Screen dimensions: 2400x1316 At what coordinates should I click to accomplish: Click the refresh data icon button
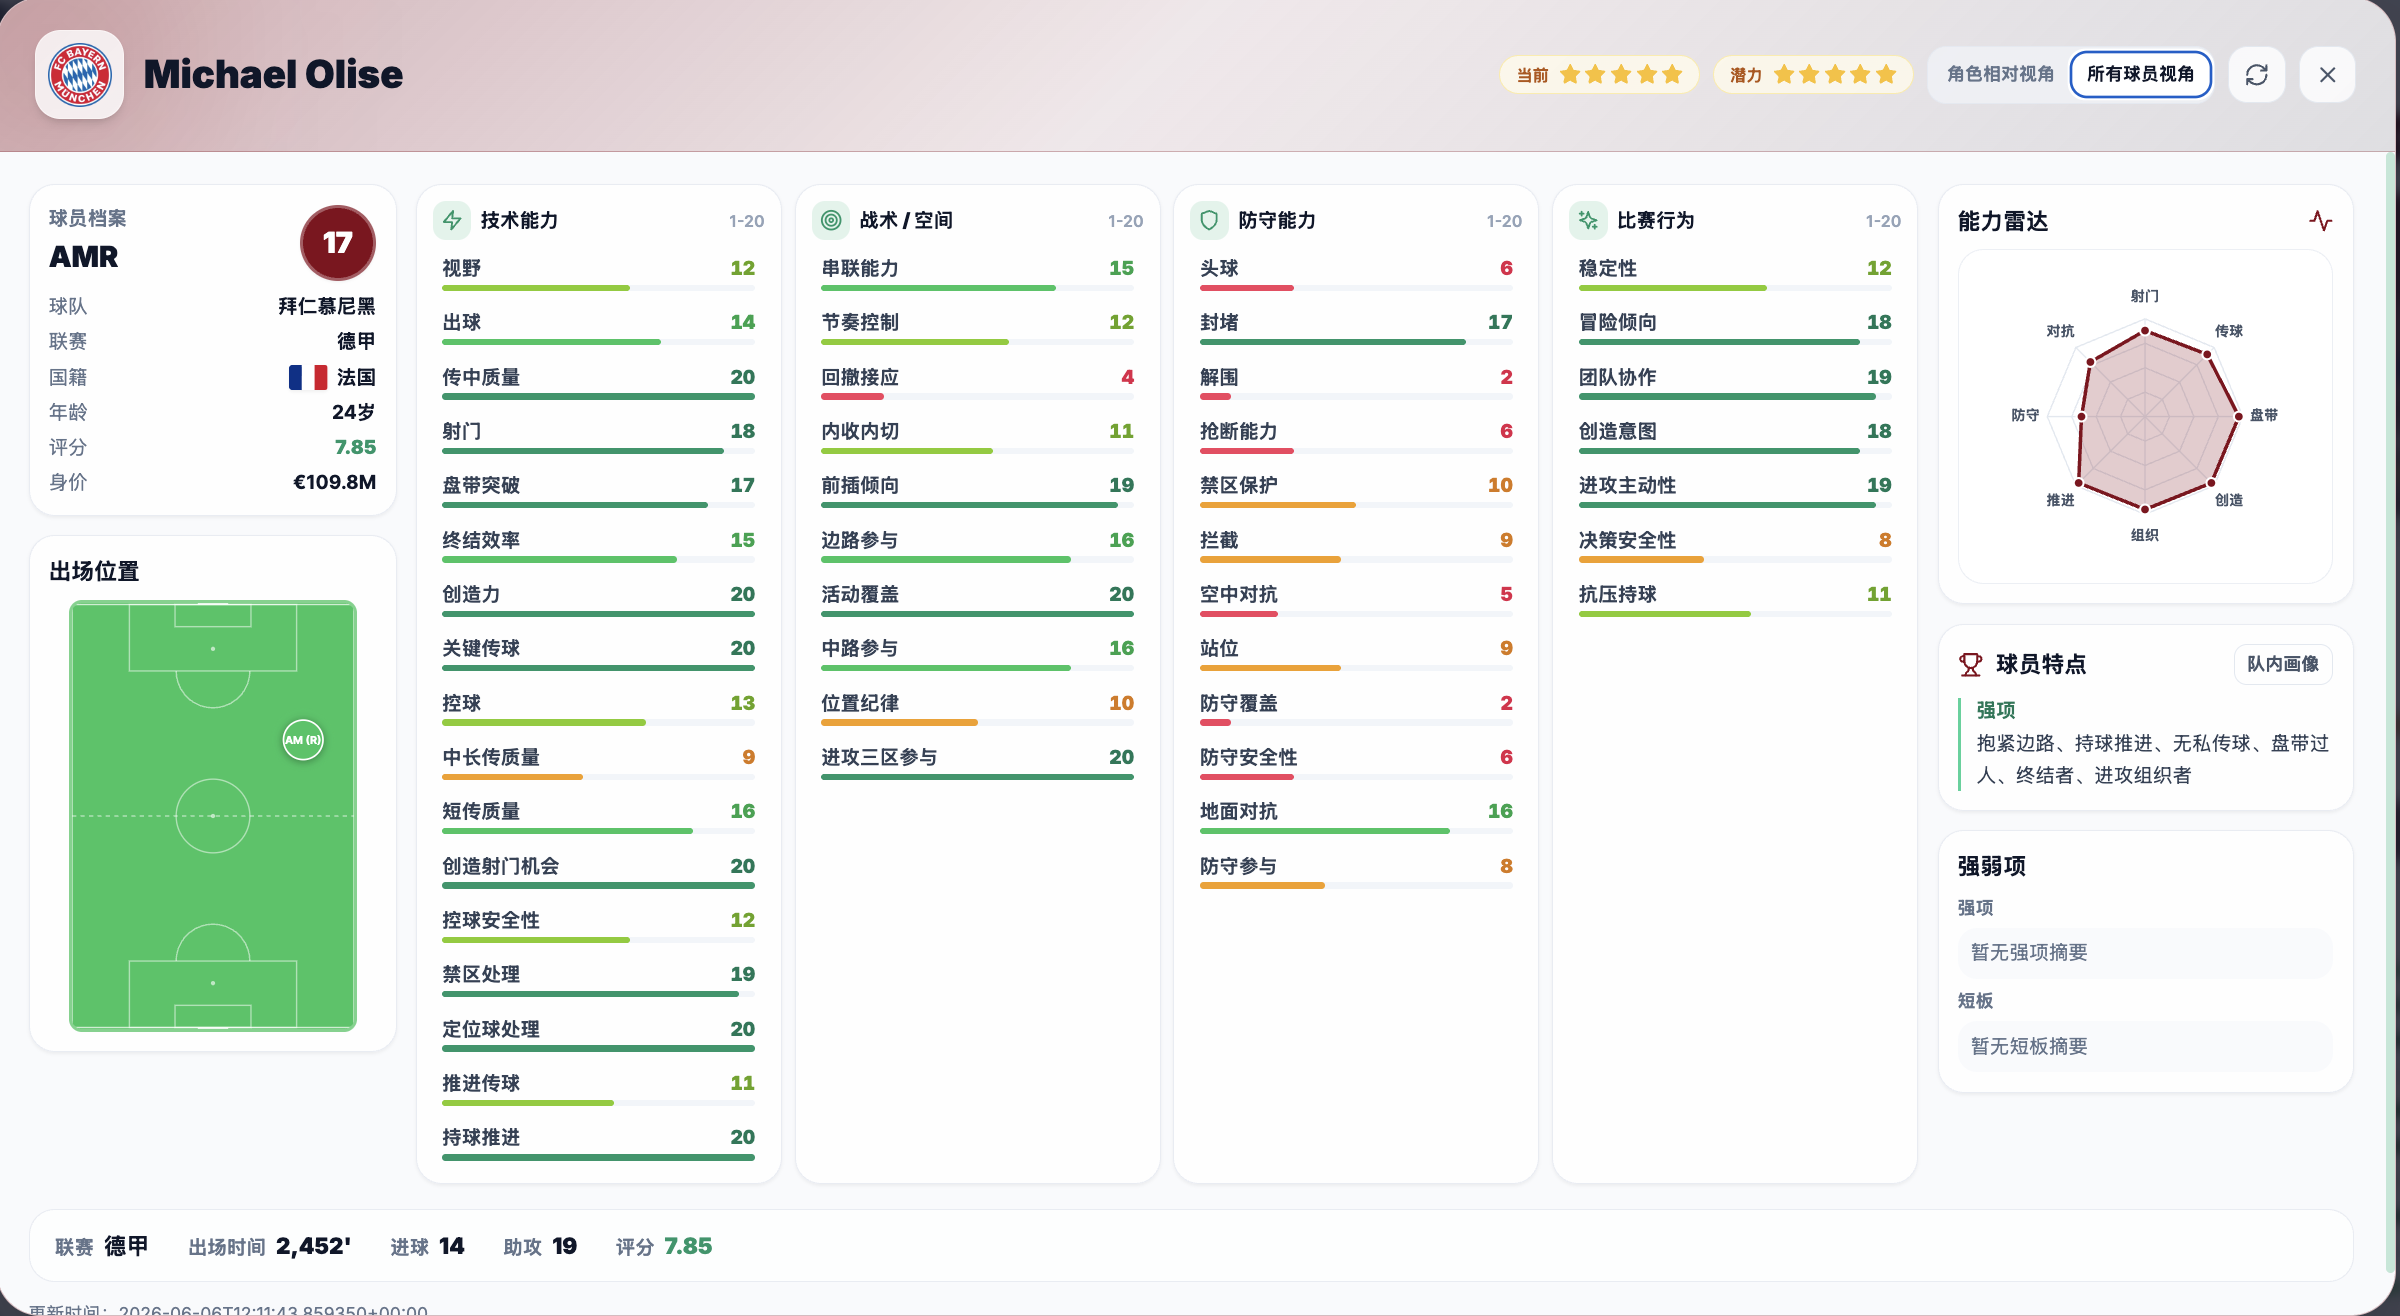point(2257,75)
